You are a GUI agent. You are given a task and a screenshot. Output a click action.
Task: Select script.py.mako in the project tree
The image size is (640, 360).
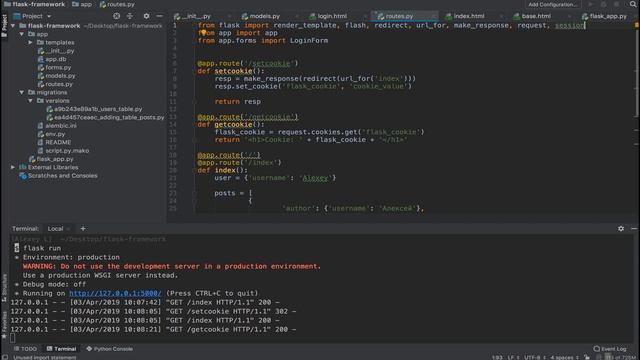pos(63,151)
